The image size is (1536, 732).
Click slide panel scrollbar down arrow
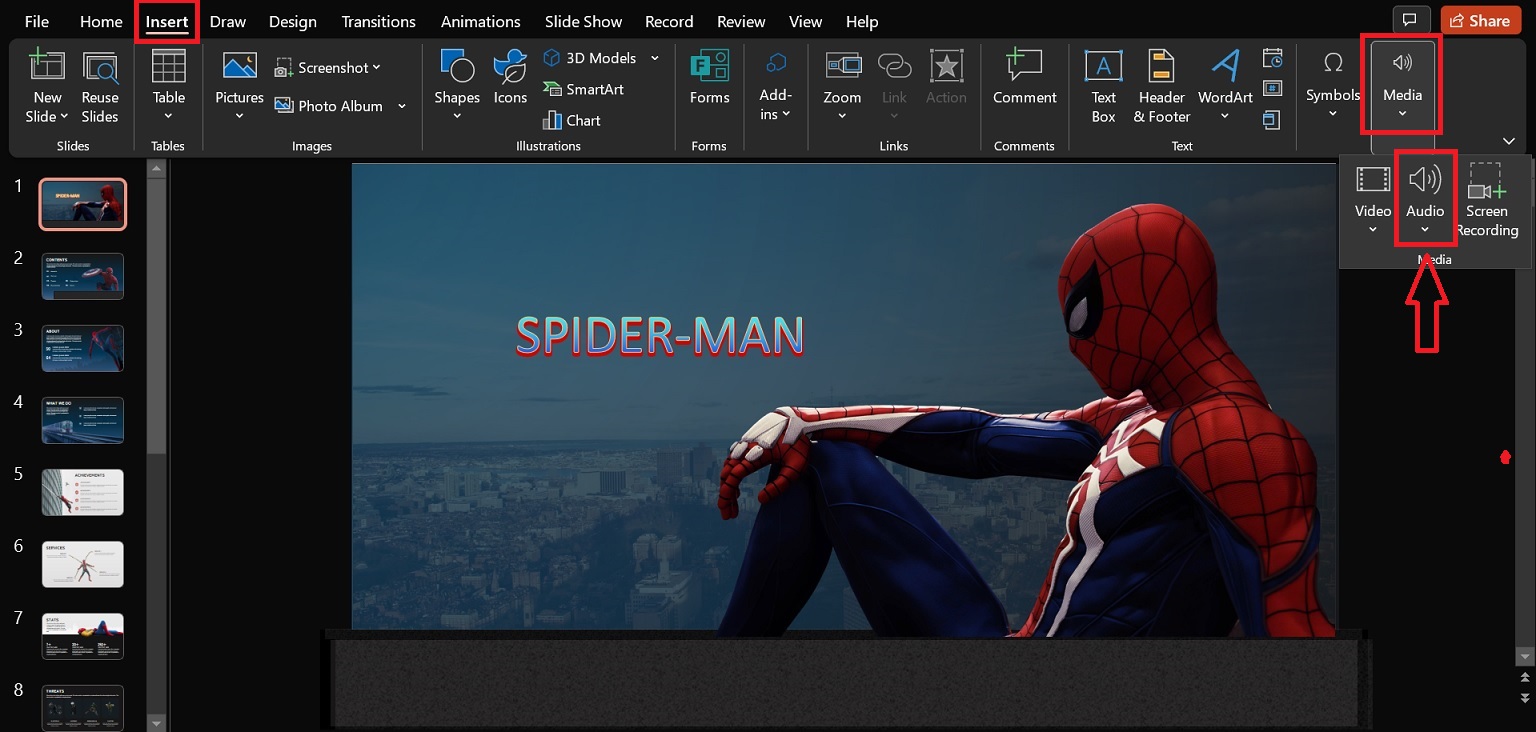point(156,722)
